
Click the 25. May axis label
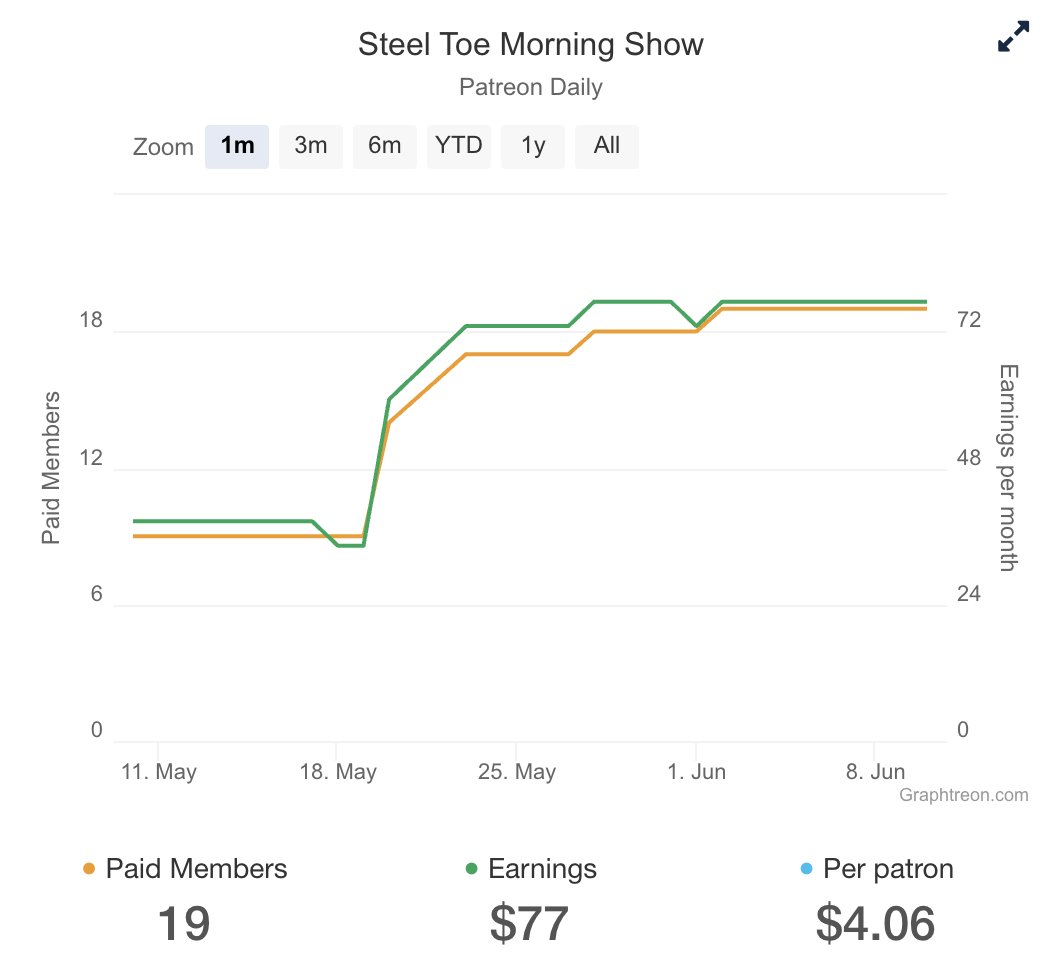(x=517, y=772)
